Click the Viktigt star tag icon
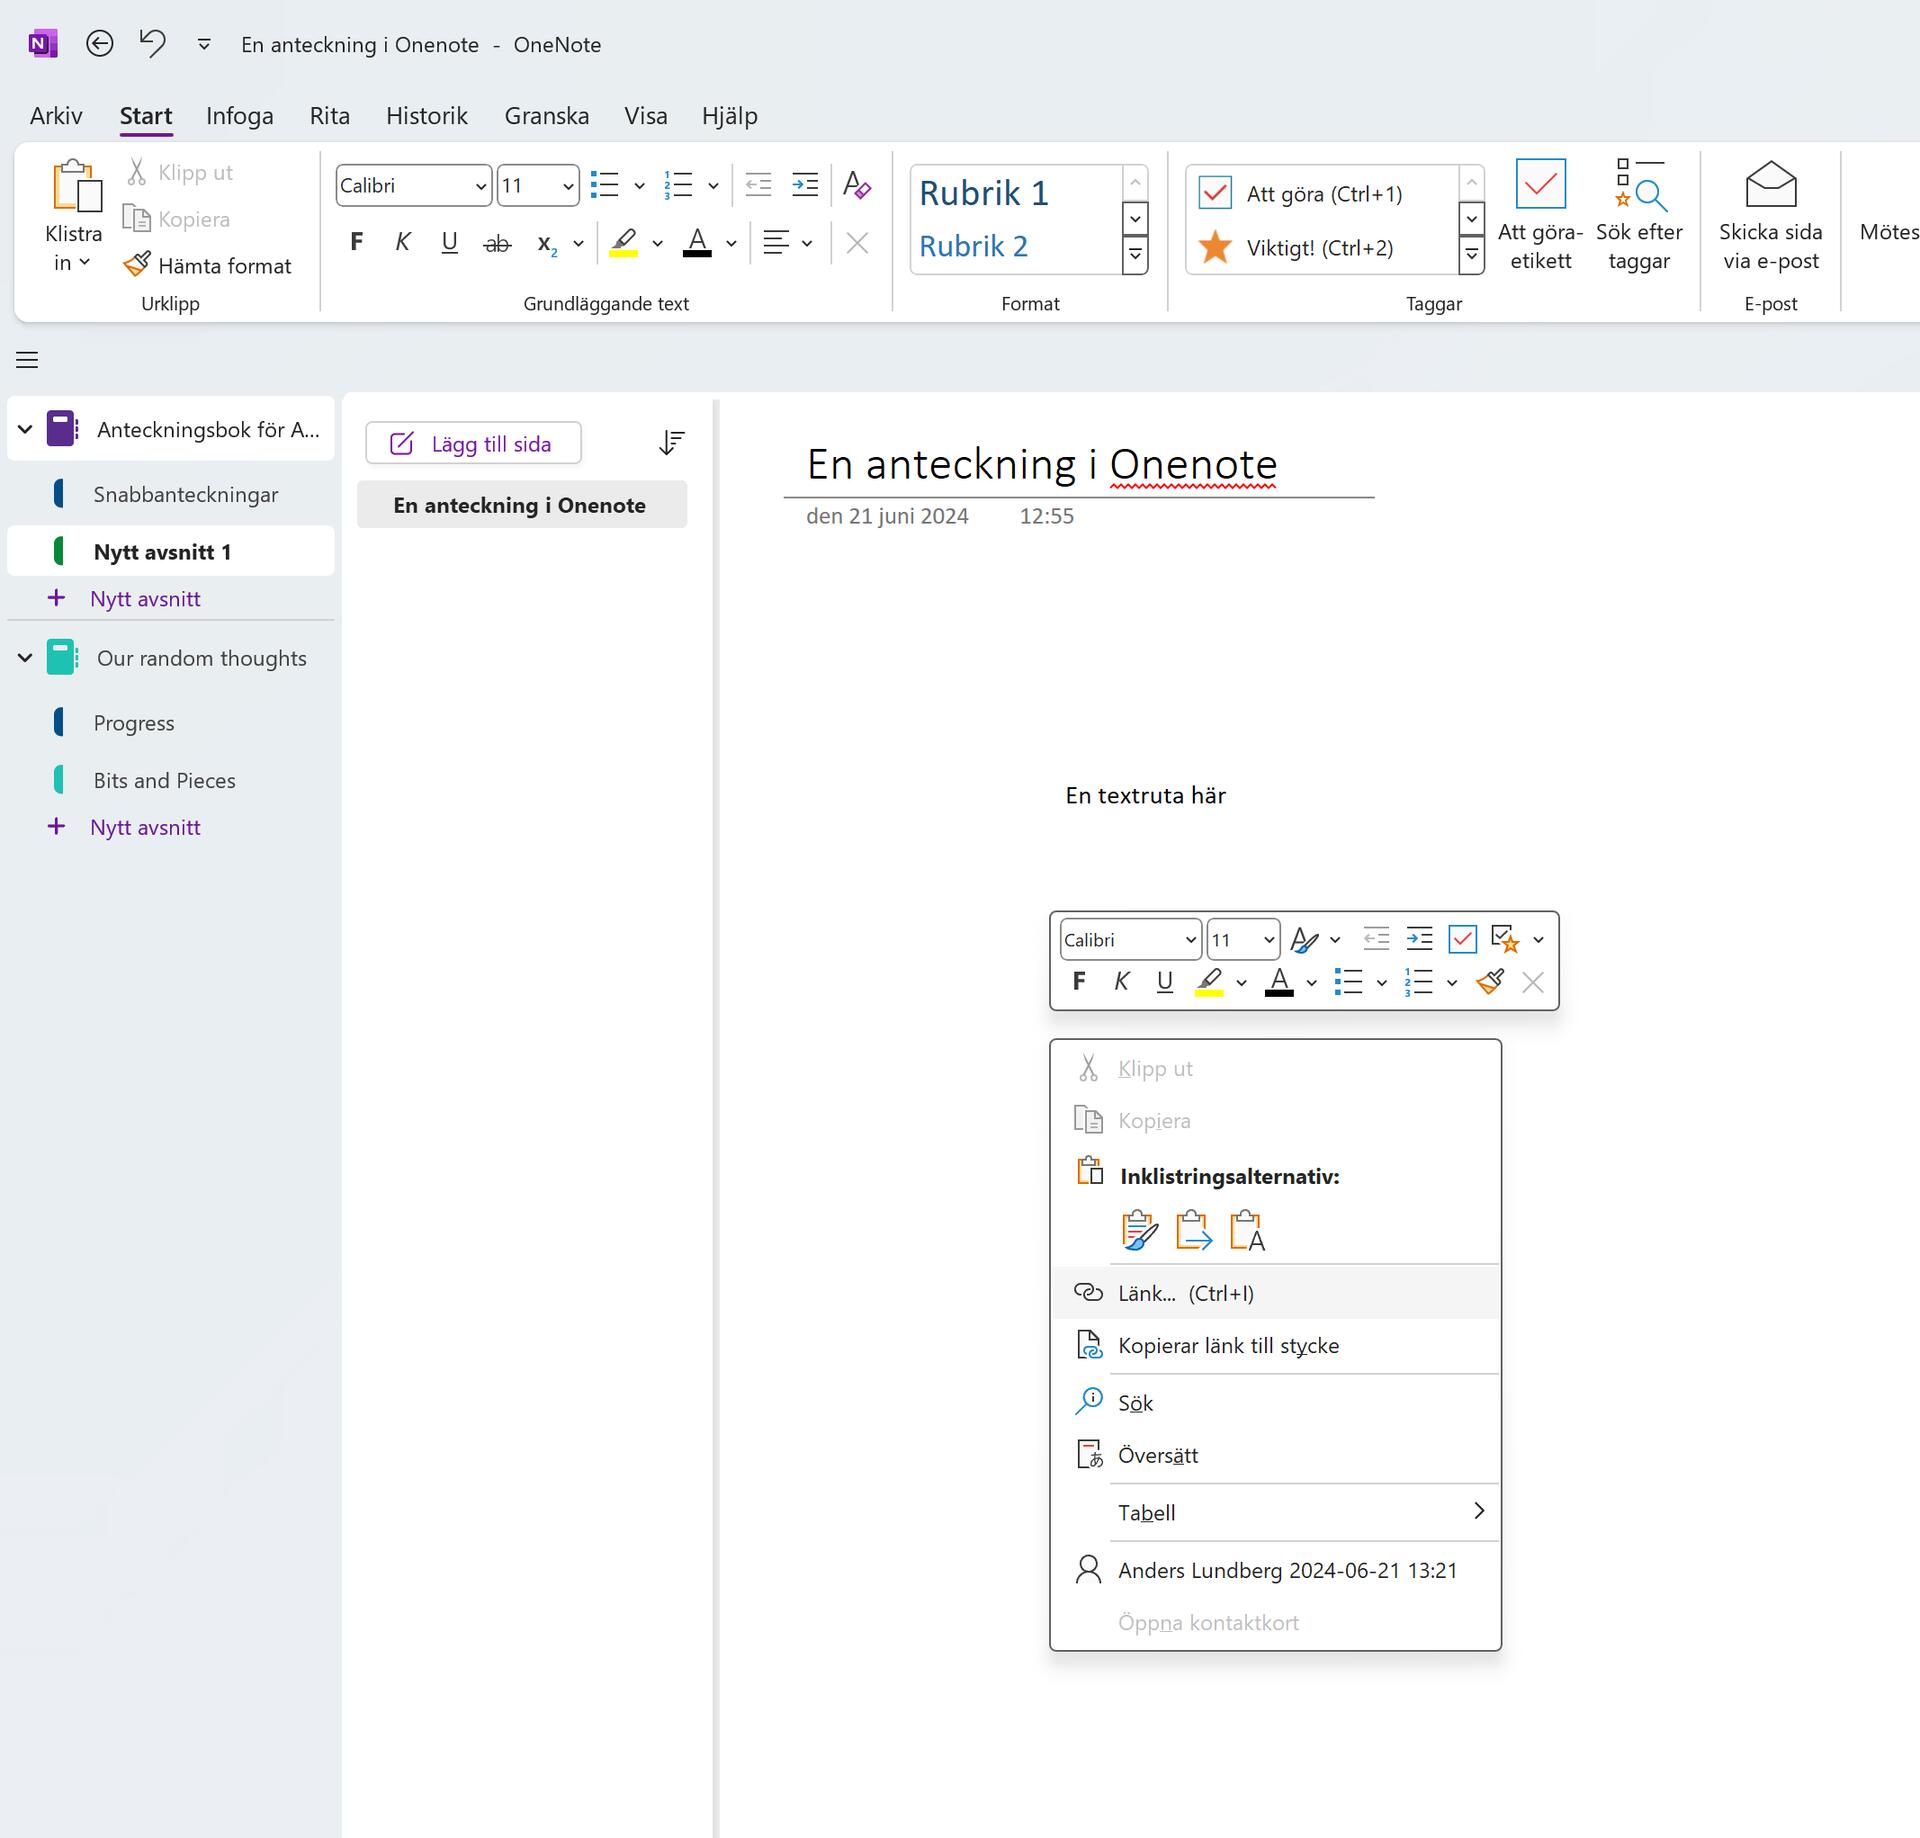This screenshot has height=1838, width=1920. click(x=1216, y=247)
